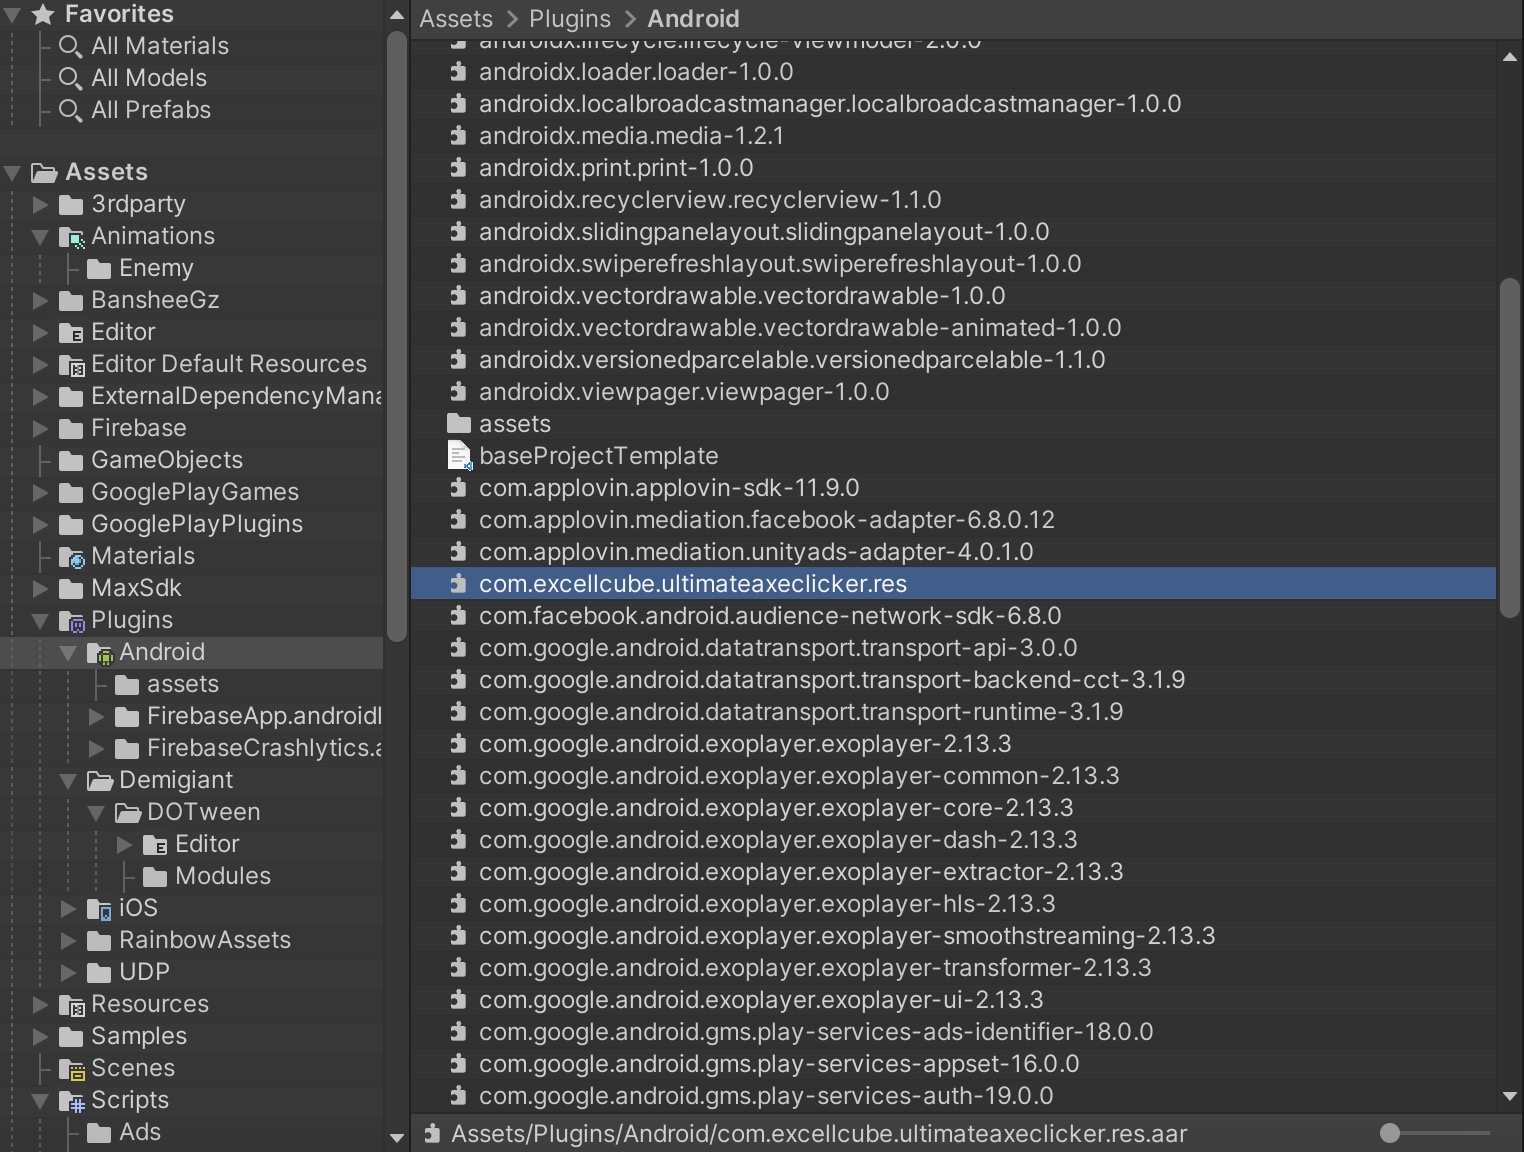The image size is (1524, 1152).
Task: Select androidx.recyclerview.recyclerview-1.1.0
Action: pos(953,200)
